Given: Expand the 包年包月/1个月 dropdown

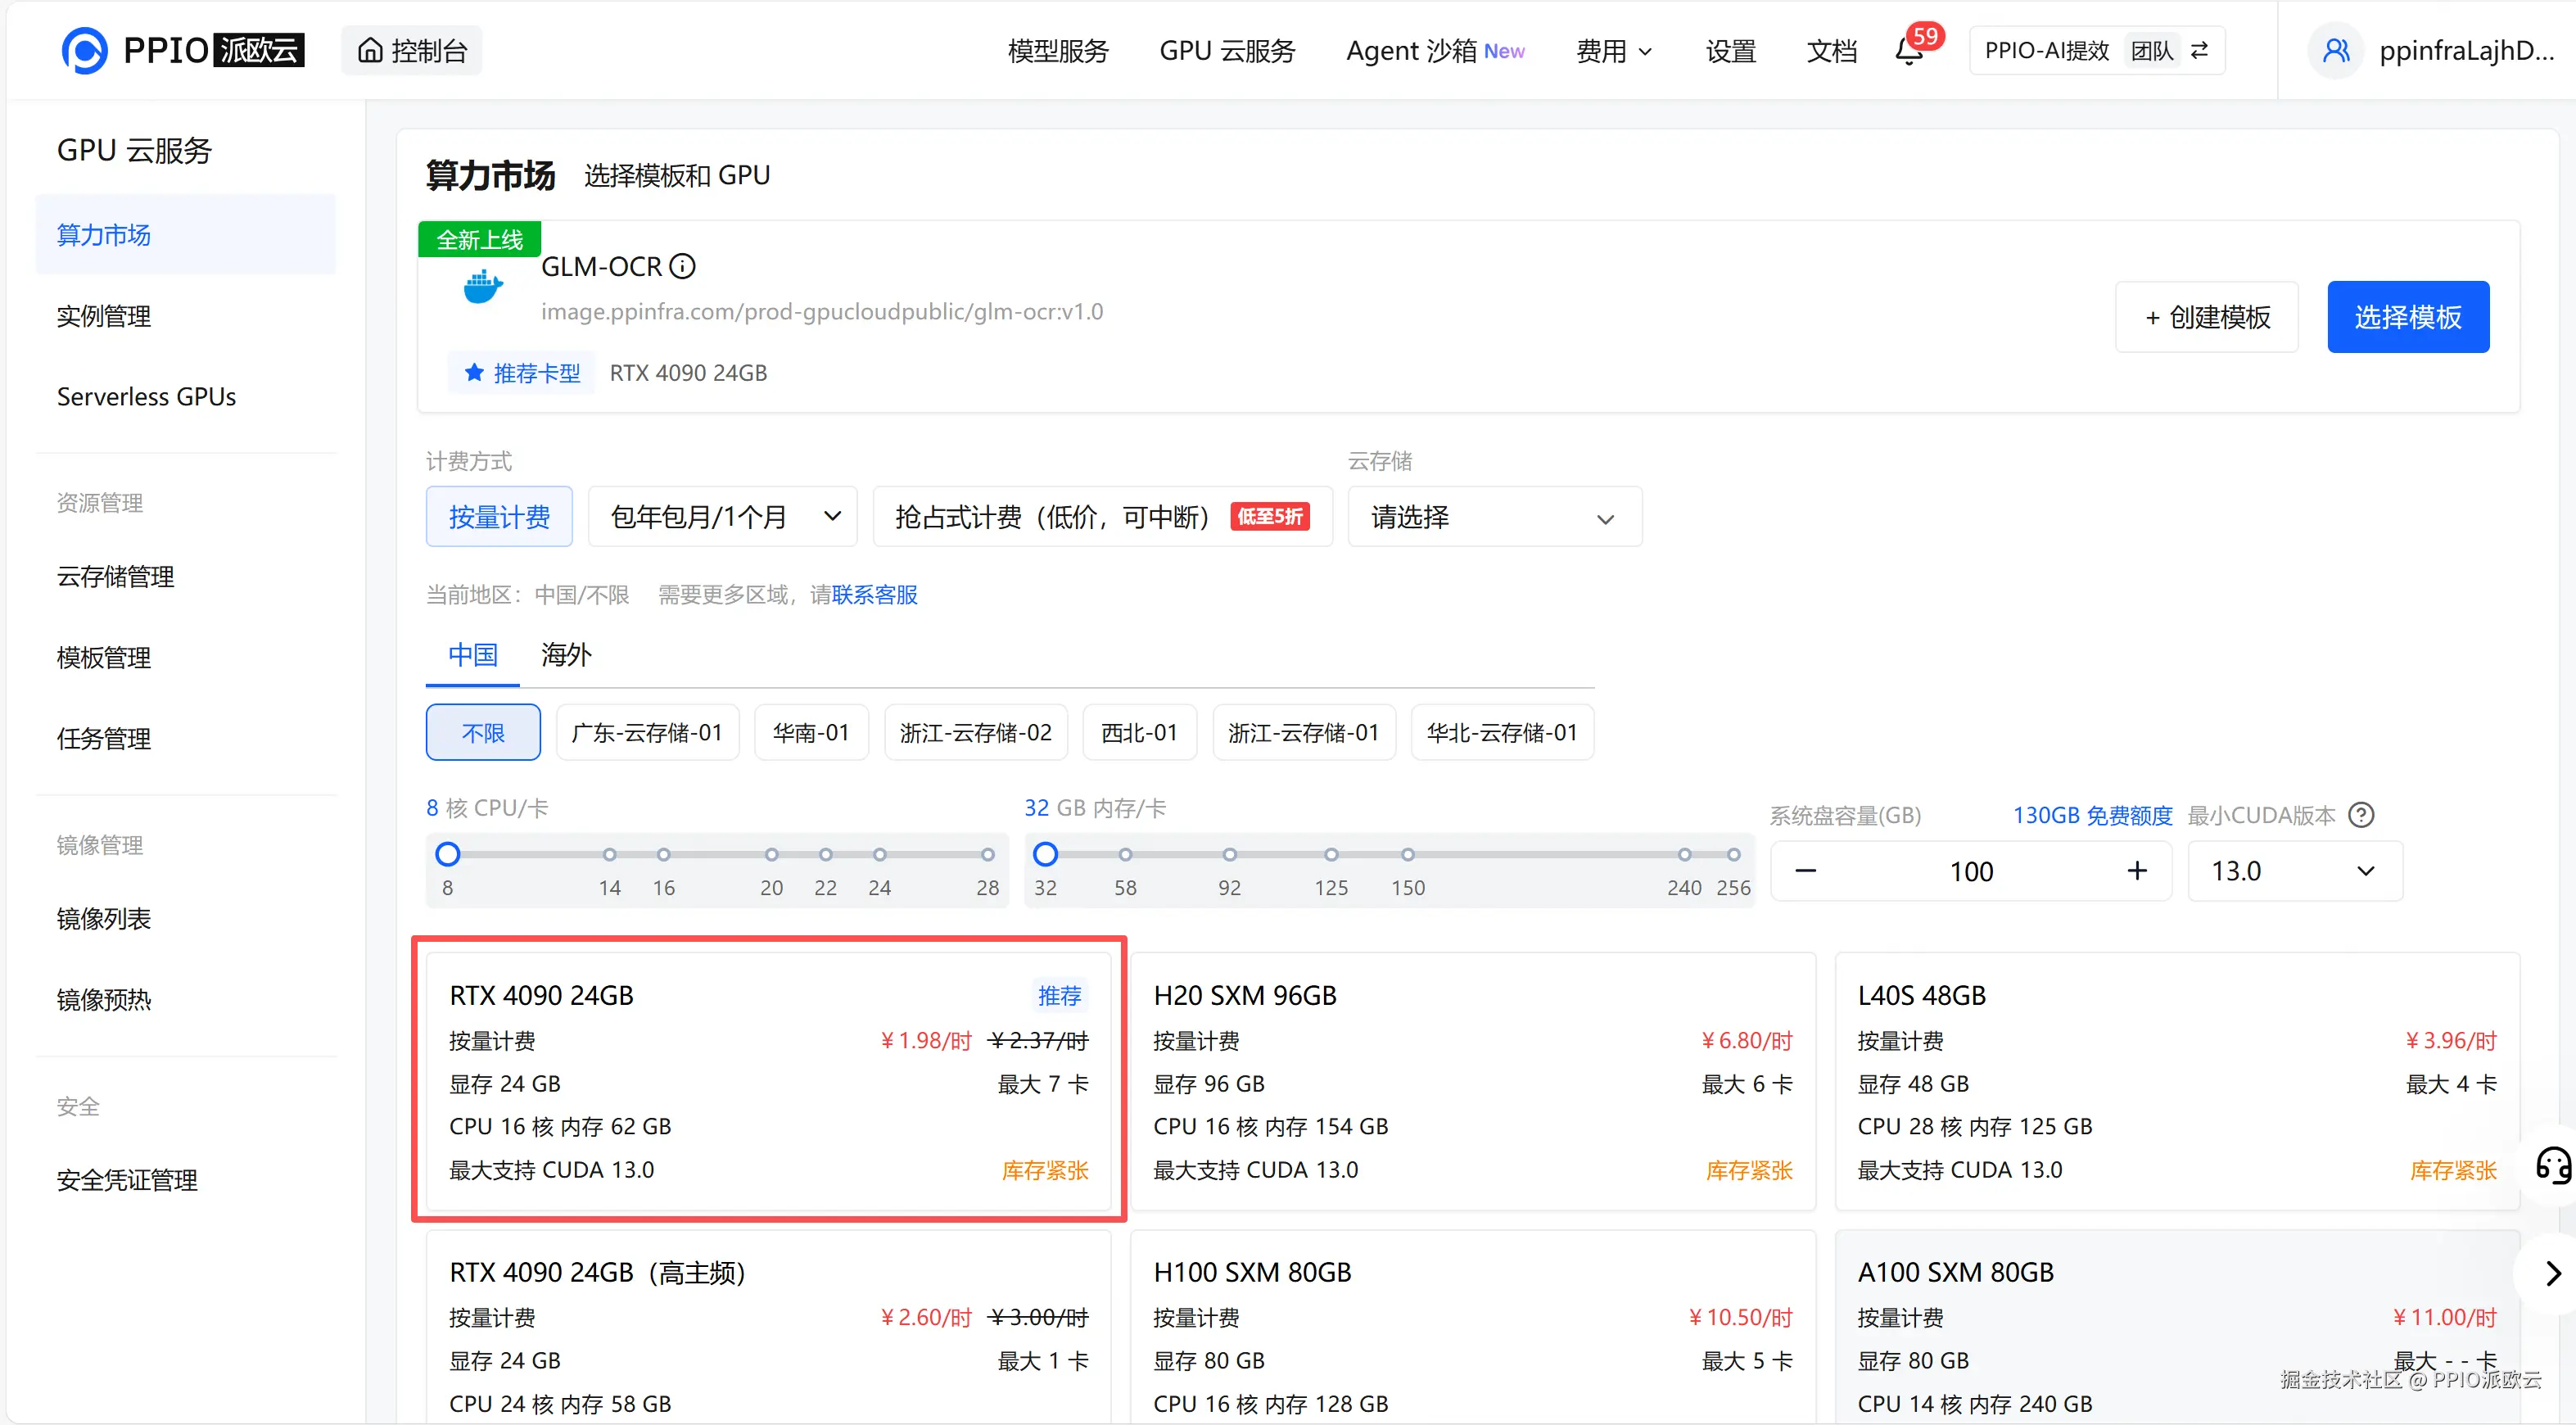Looking at the screenshot, I should [x=723, y=517].
